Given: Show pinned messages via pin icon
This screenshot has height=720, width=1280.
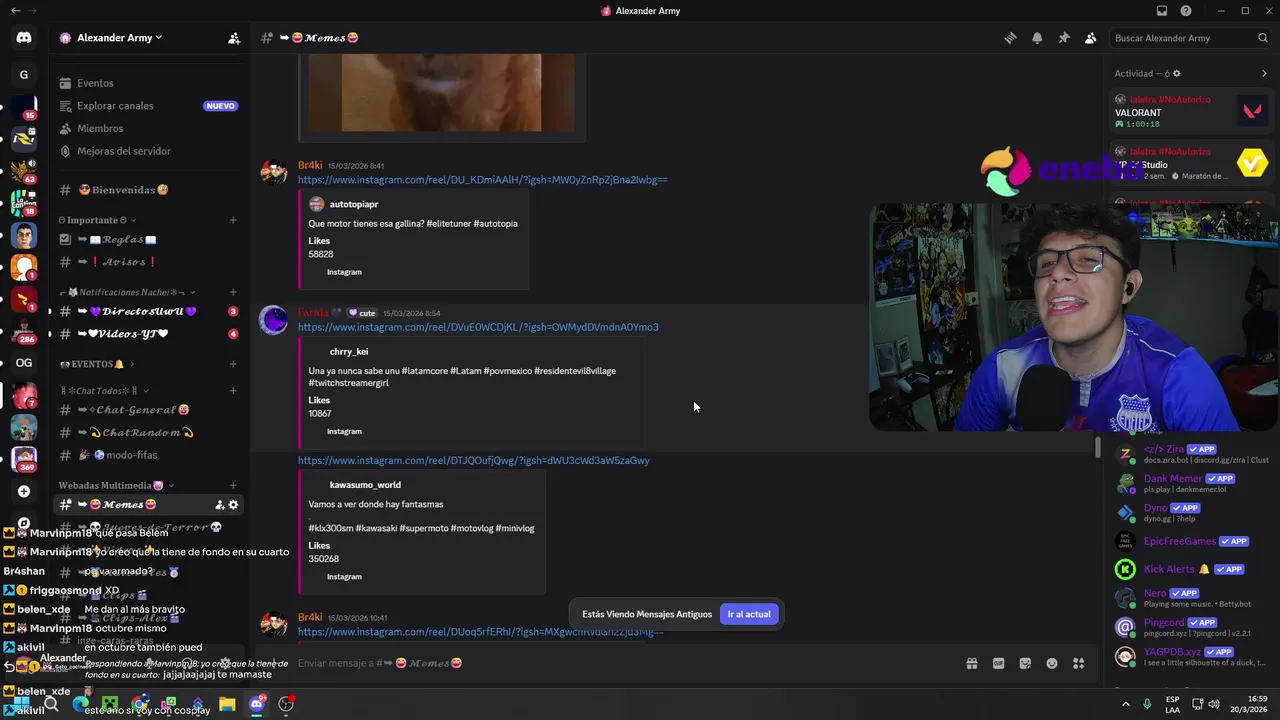Looking at the screenshot, I should (x=1064, y=38).
